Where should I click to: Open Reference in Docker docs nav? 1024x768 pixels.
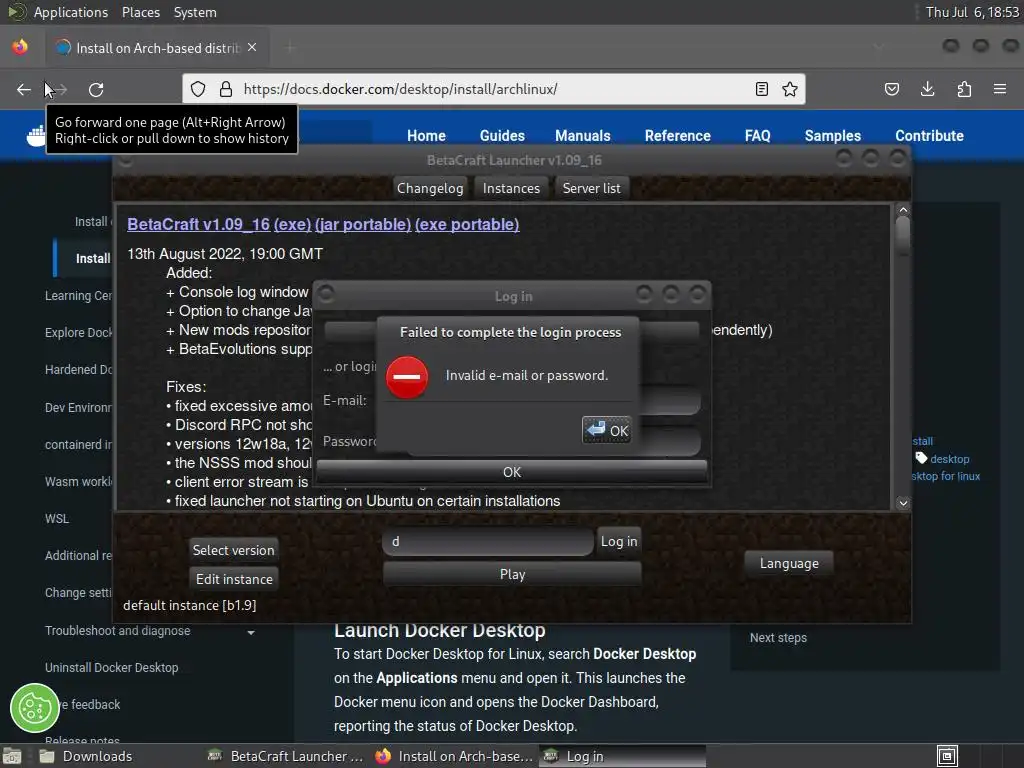click(x=677, y=136)
